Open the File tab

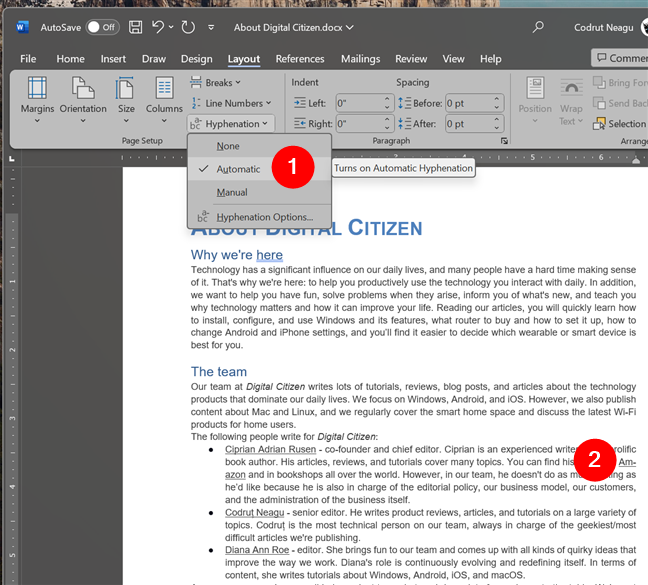[x=28, y=59]
